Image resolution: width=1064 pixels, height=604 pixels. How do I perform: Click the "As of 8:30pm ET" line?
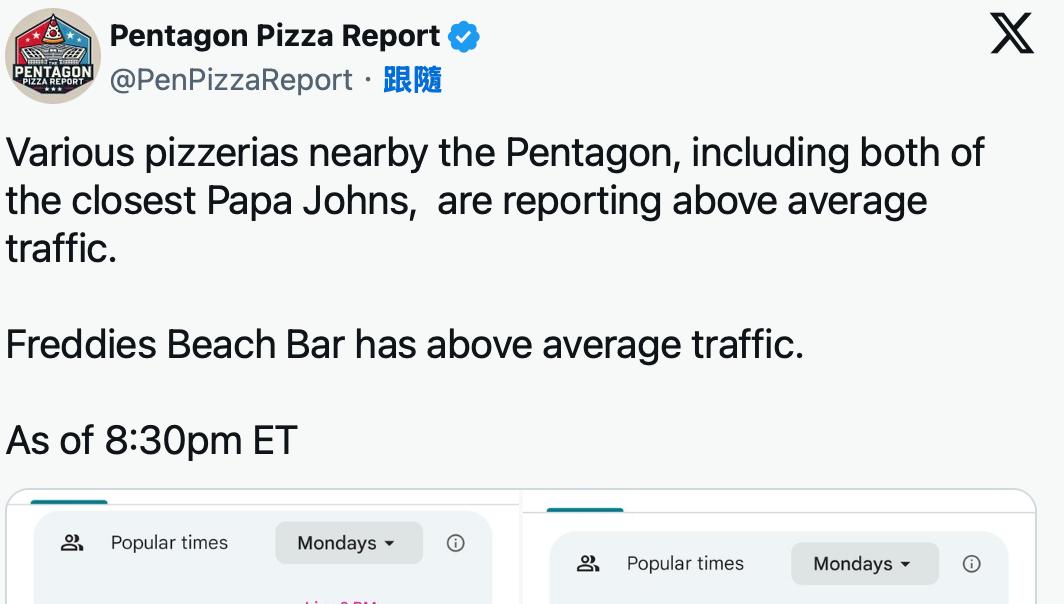coord(152,440)
